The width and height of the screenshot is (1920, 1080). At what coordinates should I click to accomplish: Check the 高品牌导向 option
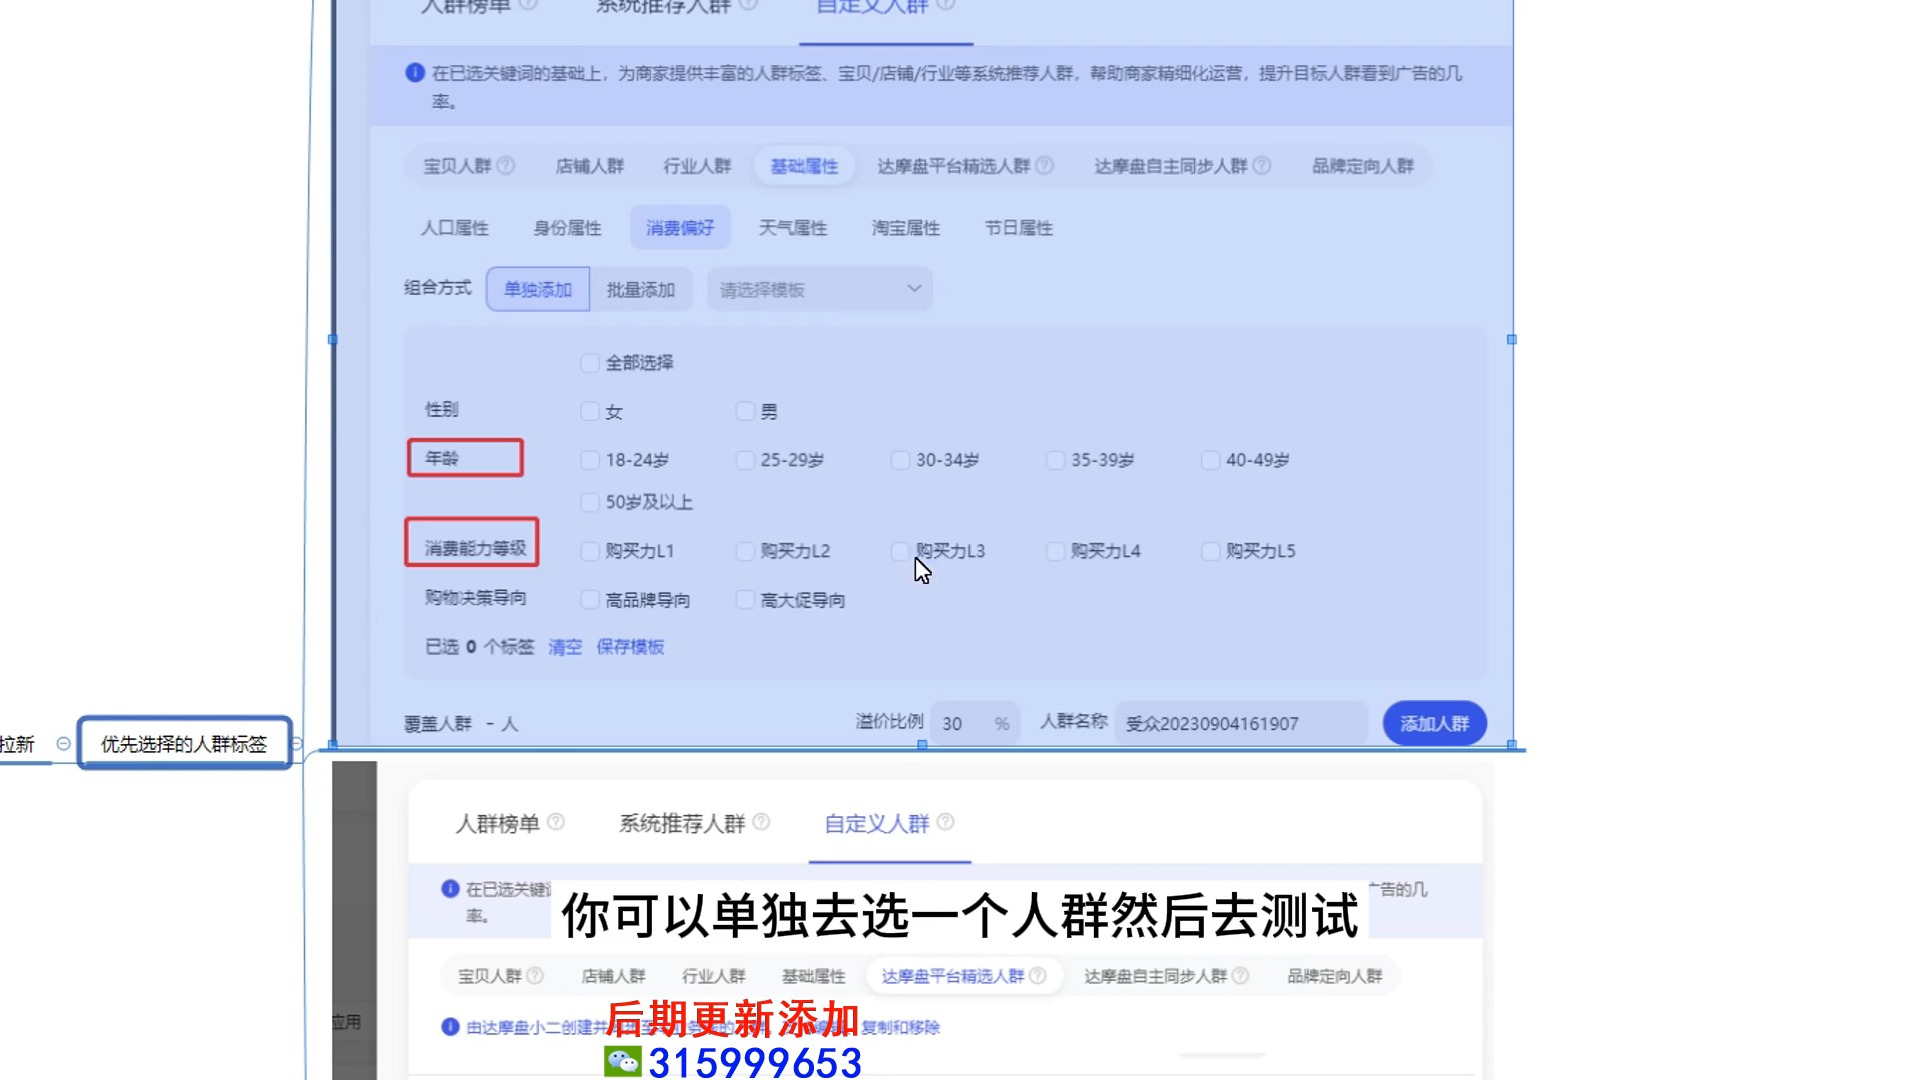tap(590, 600)
